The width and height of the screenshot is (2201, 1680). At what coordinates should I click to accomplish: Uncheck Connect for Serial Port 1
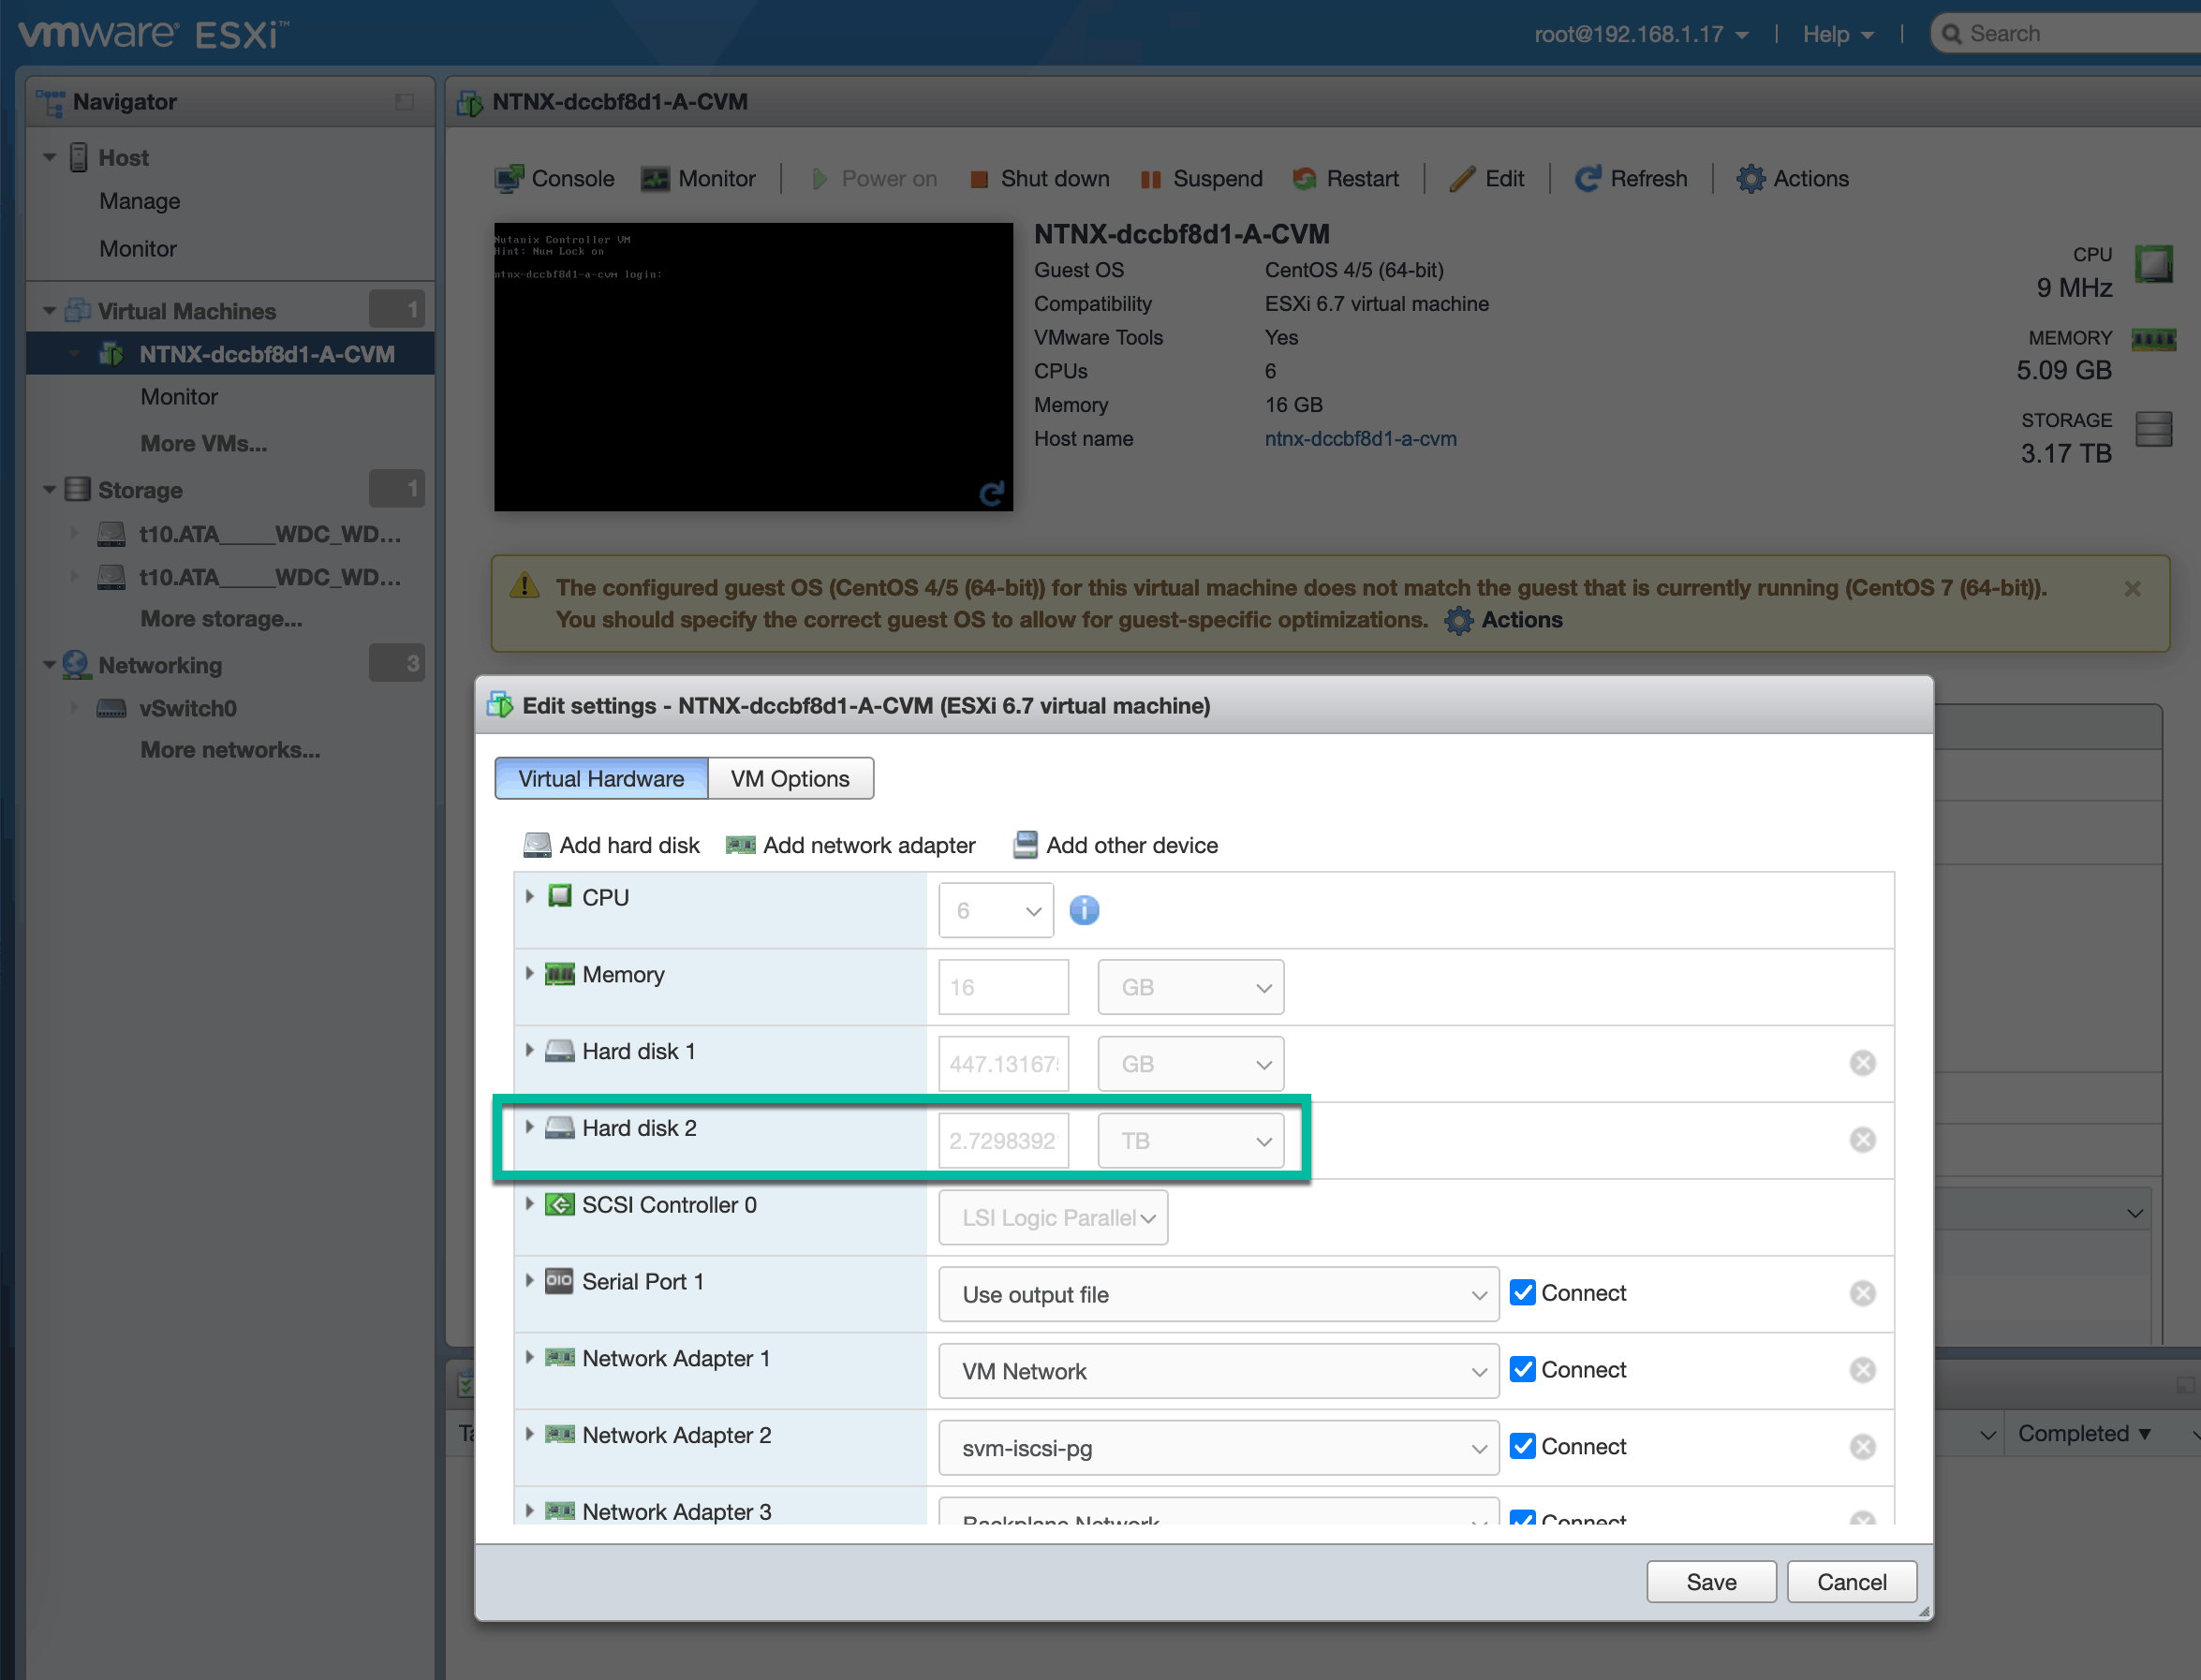(x=1522, y=1293)
